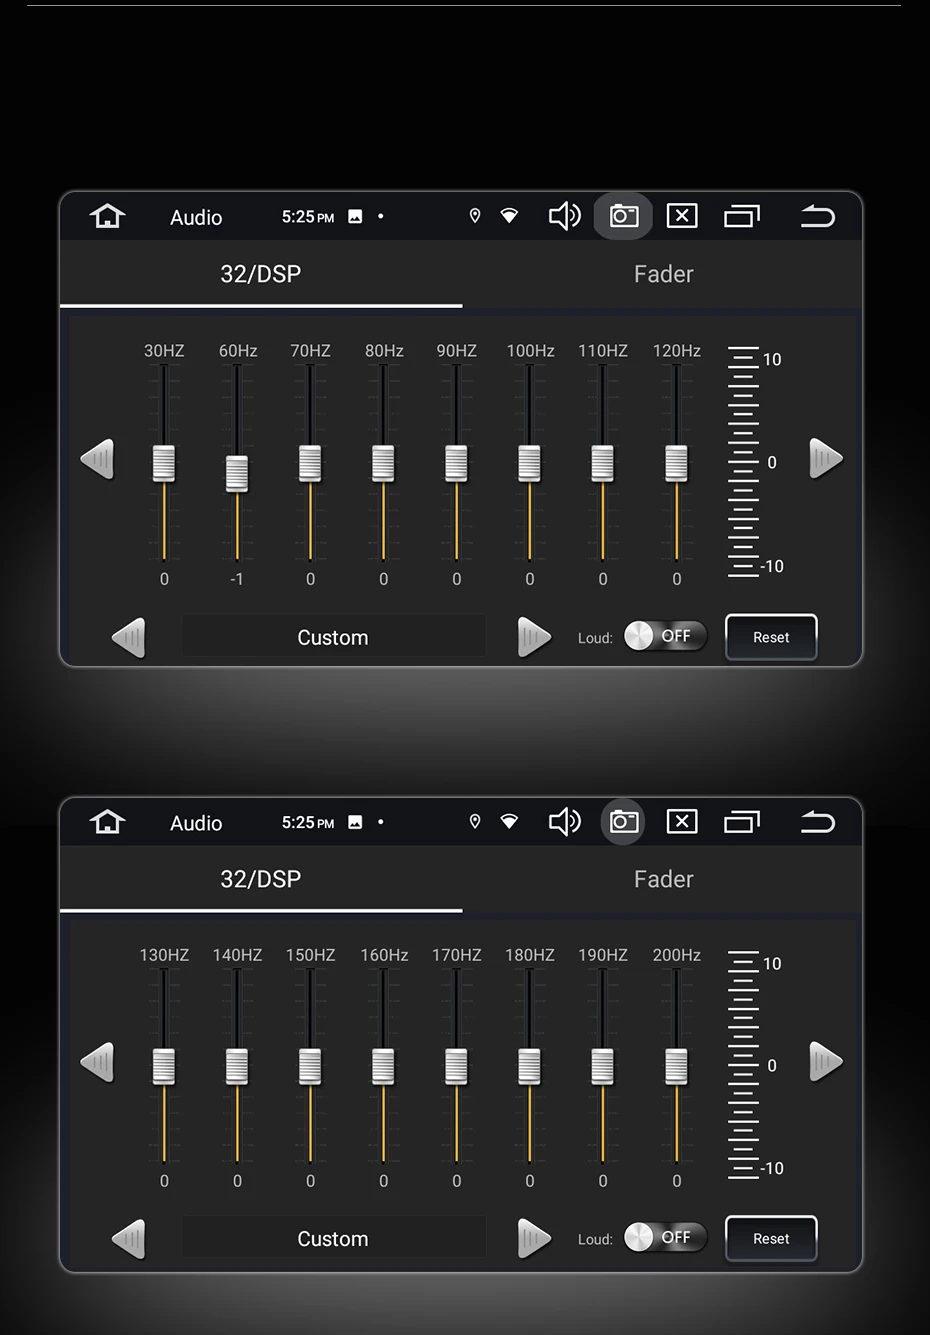Viewport: 930px width, 1335px height.
Task: Tap image notification icon in bottom screen
Action: point(355,823)
